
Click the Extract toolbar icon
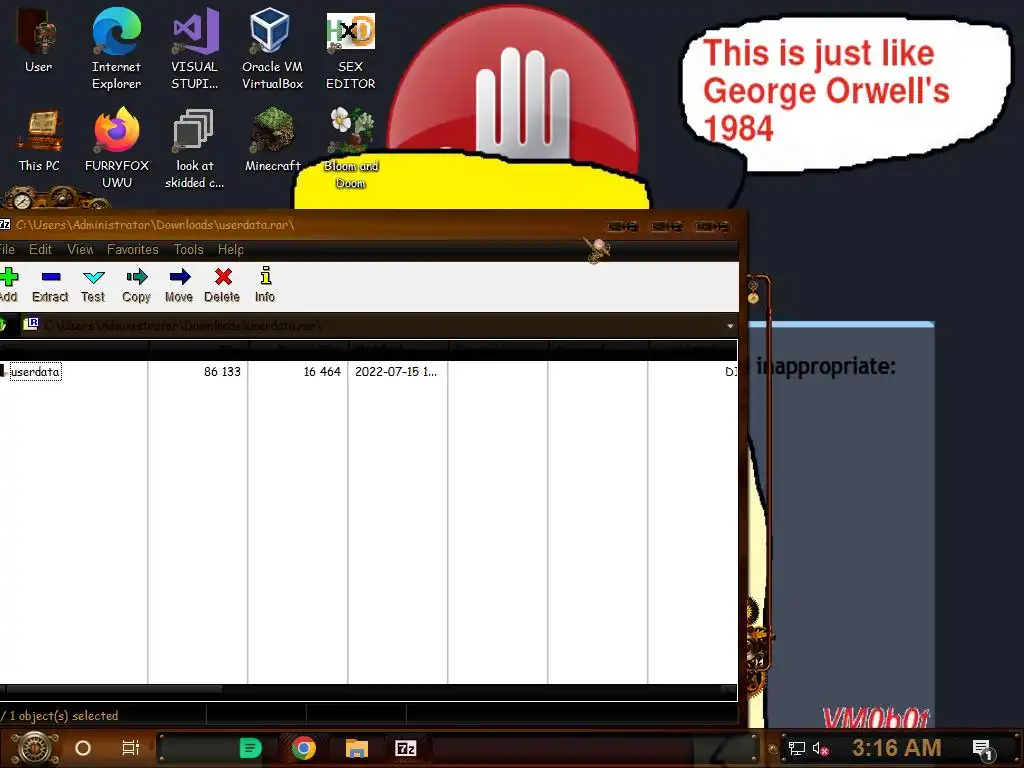coord(50,285)
